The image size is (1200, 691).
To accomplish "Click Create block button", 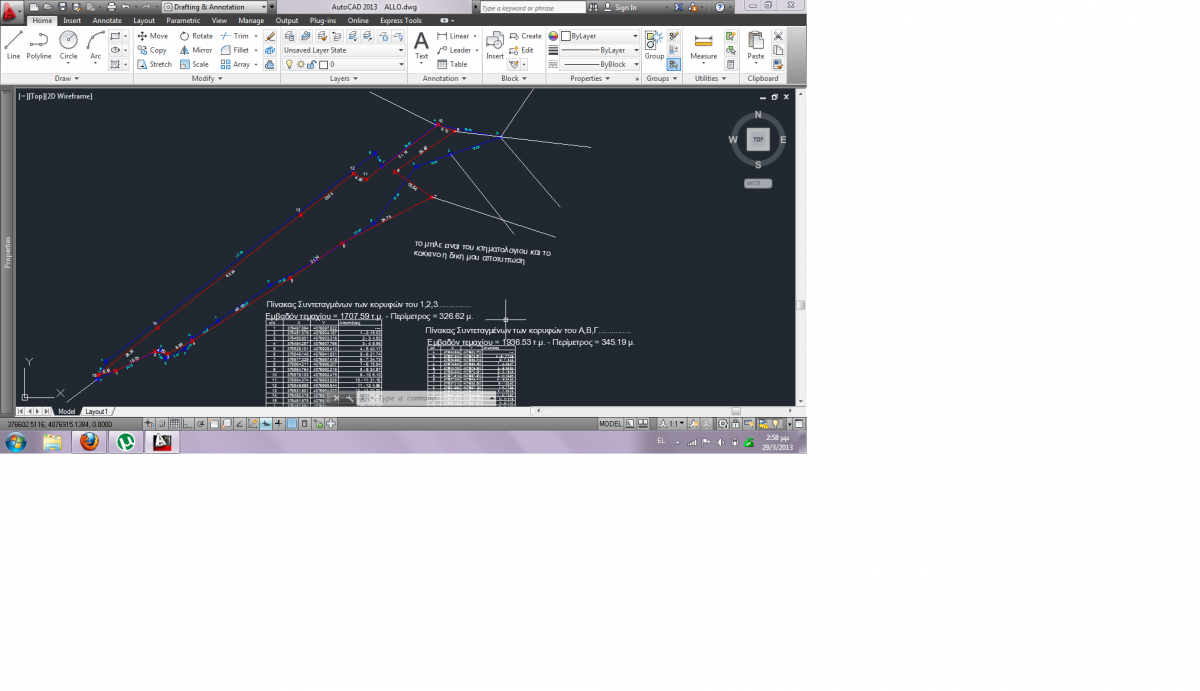I will [x=526, y=36].
